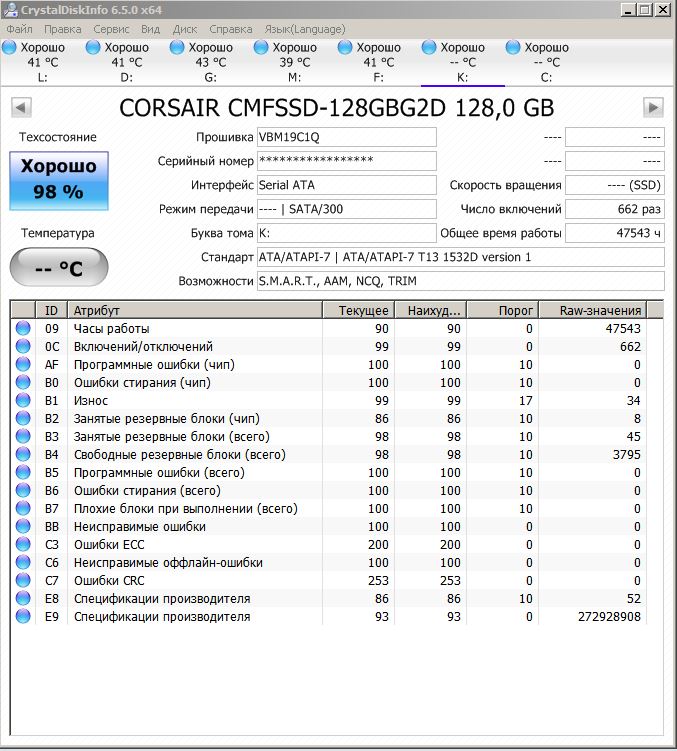This screenshot has height=751, width=677.
Task: Go to next disk with right arrow
Action: pos(653,107)
